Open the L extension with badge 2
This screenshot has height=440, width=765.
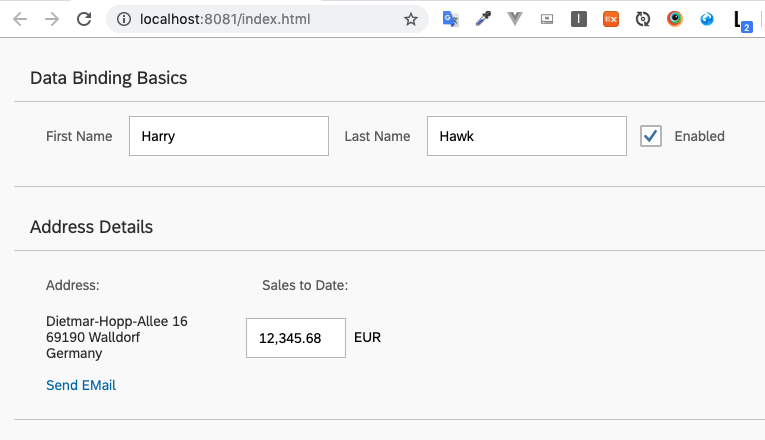click(742, 20)
